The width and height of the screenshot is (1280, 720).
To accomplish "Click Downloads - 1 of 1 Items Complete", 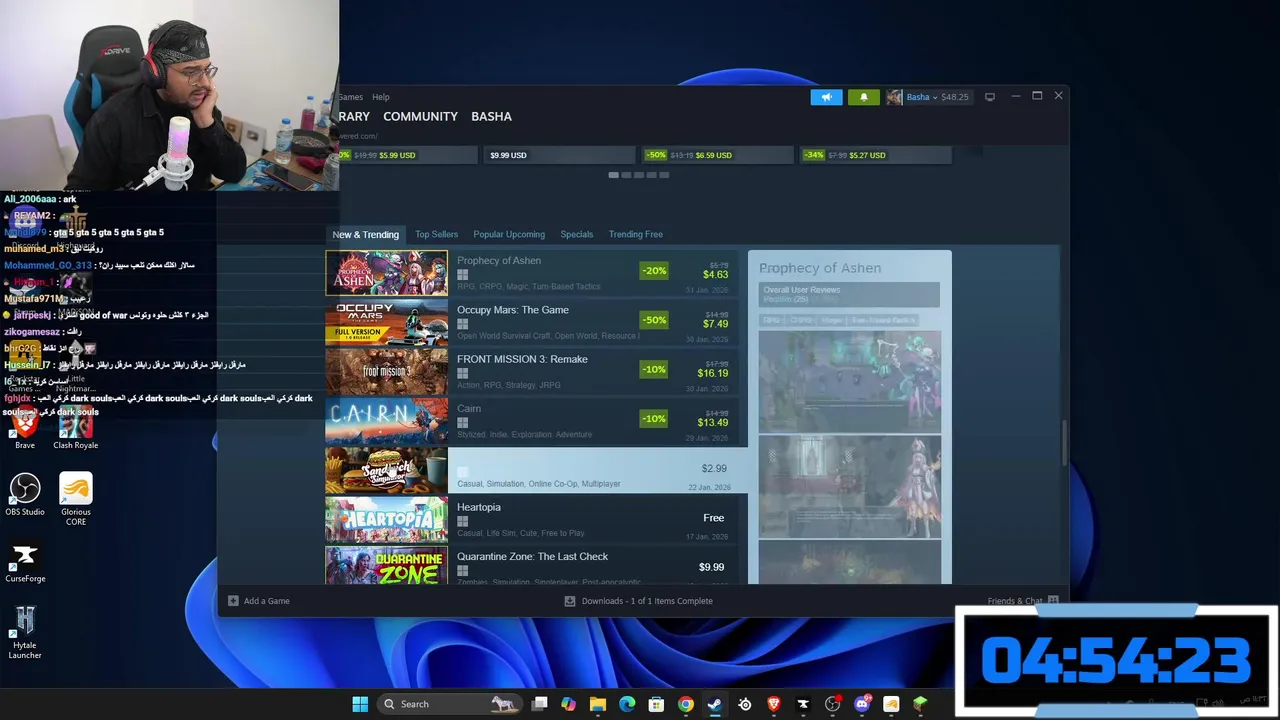I will pos(638,601).
